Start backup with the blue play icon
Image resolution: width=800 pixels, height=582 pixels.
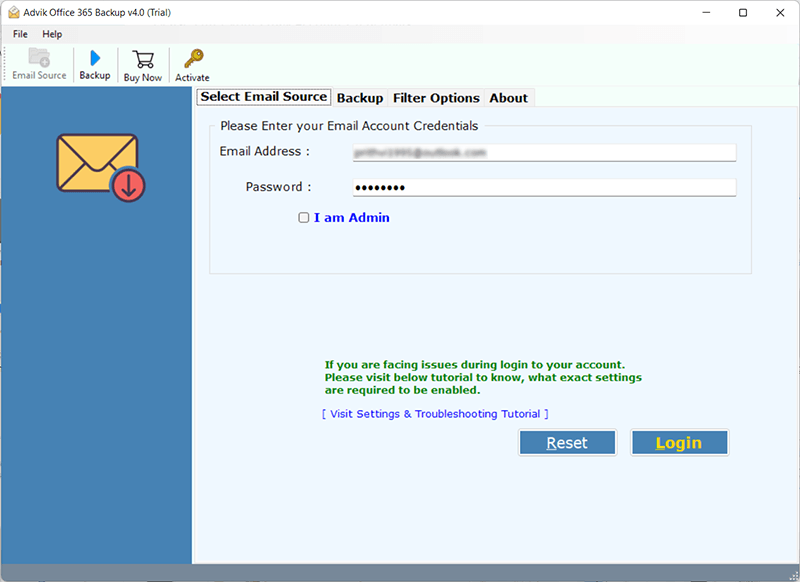(95, 58)
